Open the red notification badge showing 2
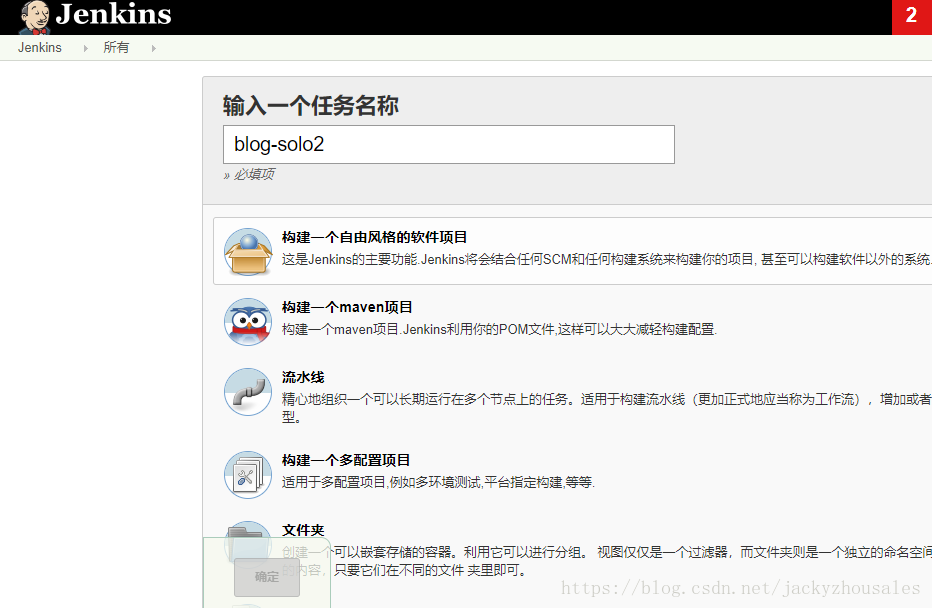The image size is (932, 608). coord(911,17)
